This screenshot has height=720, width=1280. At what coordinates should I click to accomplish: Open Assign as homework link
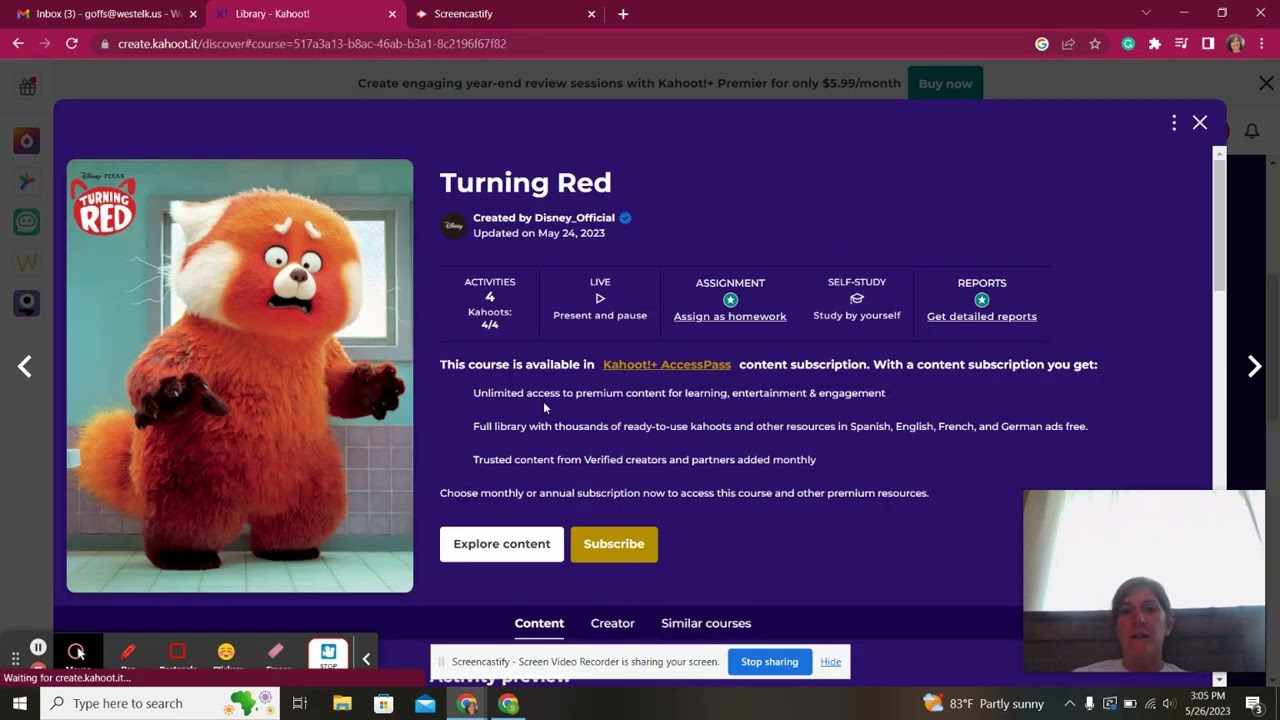[730, 317]
